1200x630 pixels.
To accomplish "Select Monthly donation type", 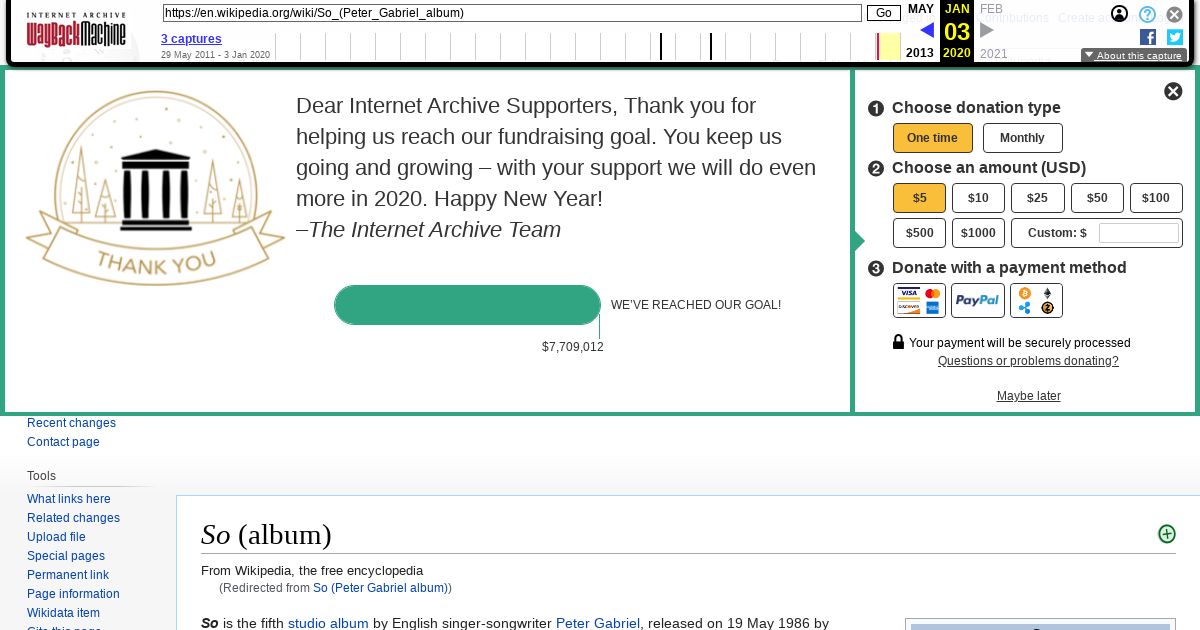I will click(x=1022, y=138).
